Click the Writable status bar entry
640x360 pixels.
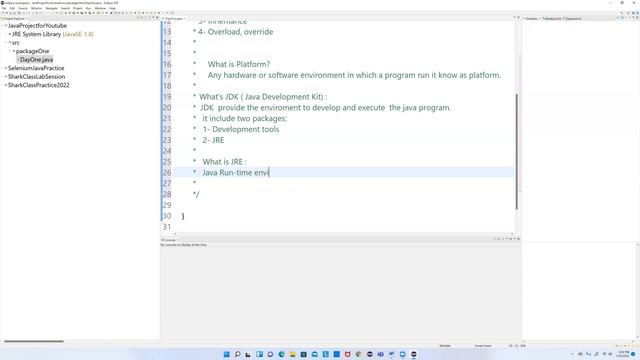click(x=445, y=346)
